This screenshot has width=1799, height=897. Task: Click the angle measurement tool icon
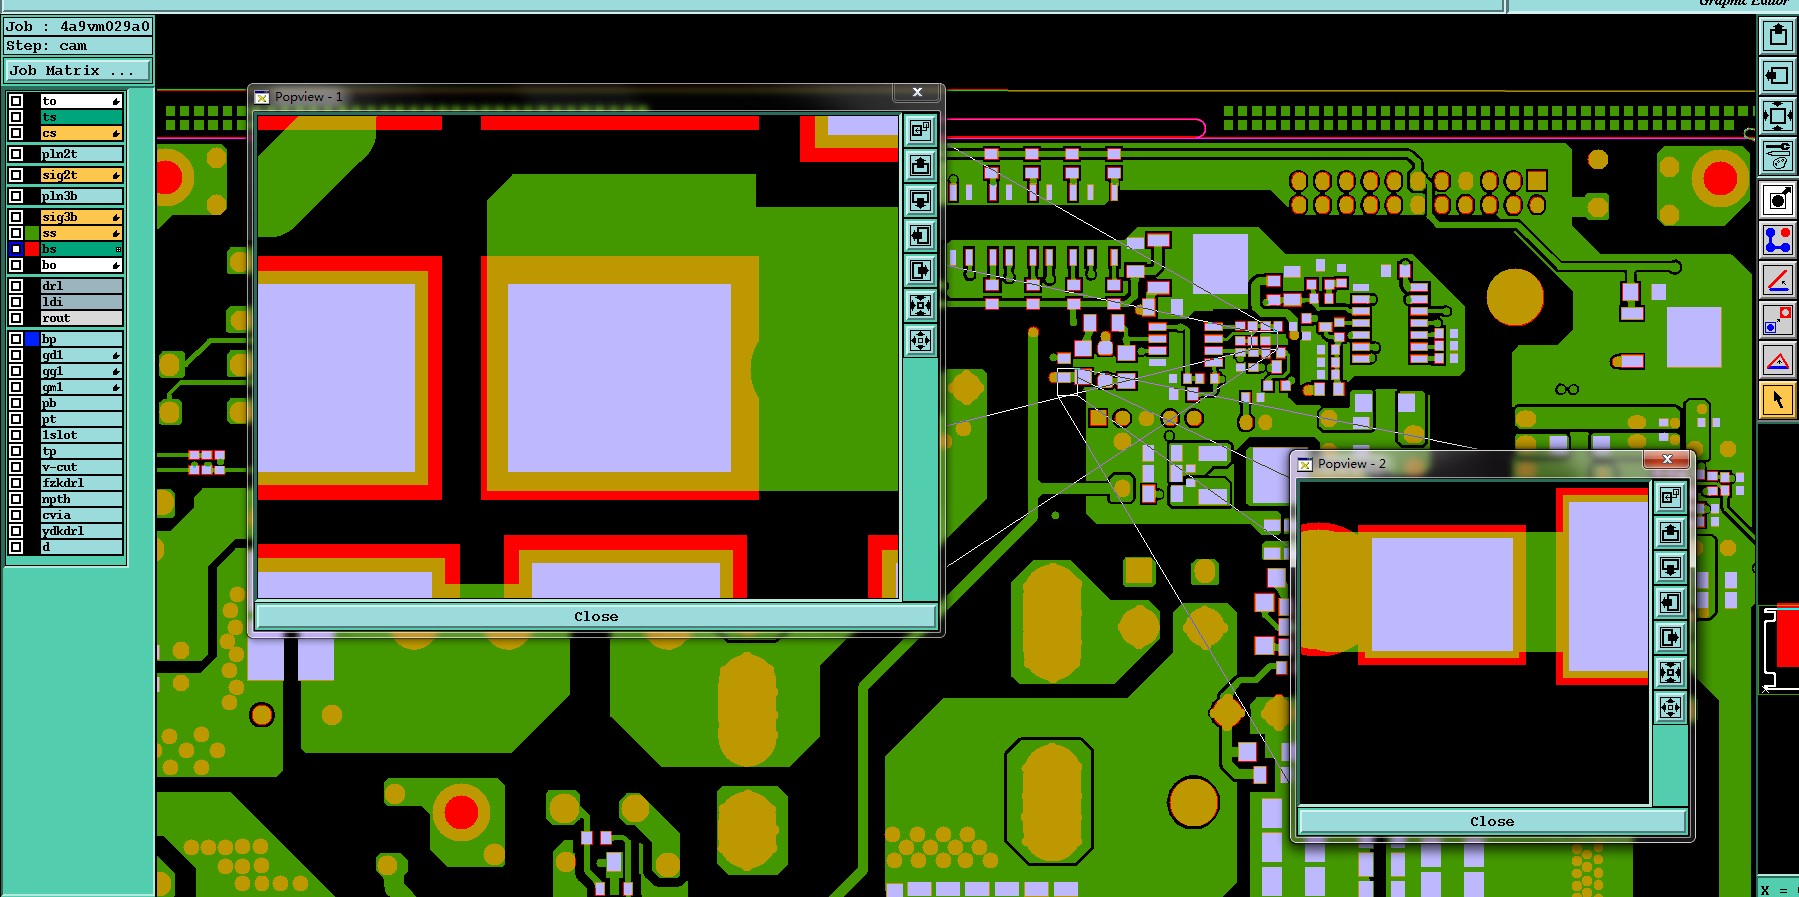[1777, 280]
